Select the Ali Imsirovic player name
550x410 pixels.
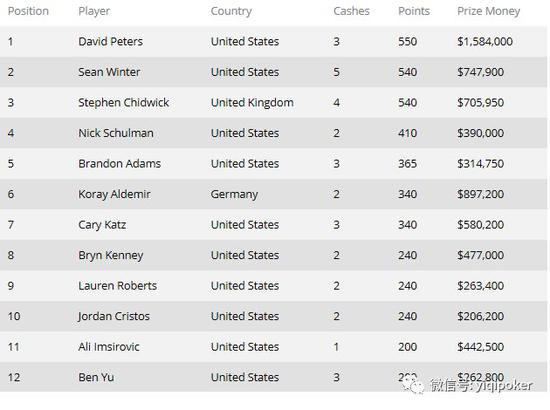[x=109, y=347]
